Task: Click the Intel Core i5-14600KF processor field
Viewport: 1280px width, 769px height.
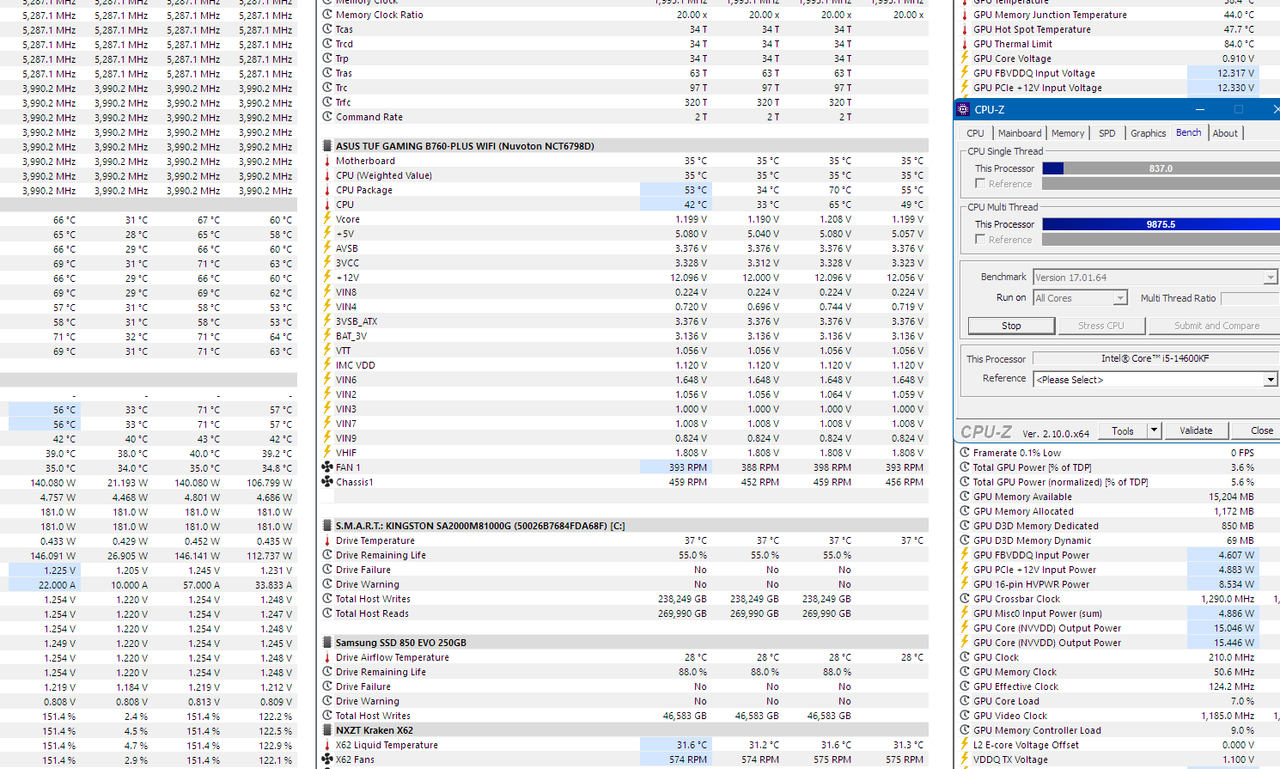Action: click(x=1155, y=359)
